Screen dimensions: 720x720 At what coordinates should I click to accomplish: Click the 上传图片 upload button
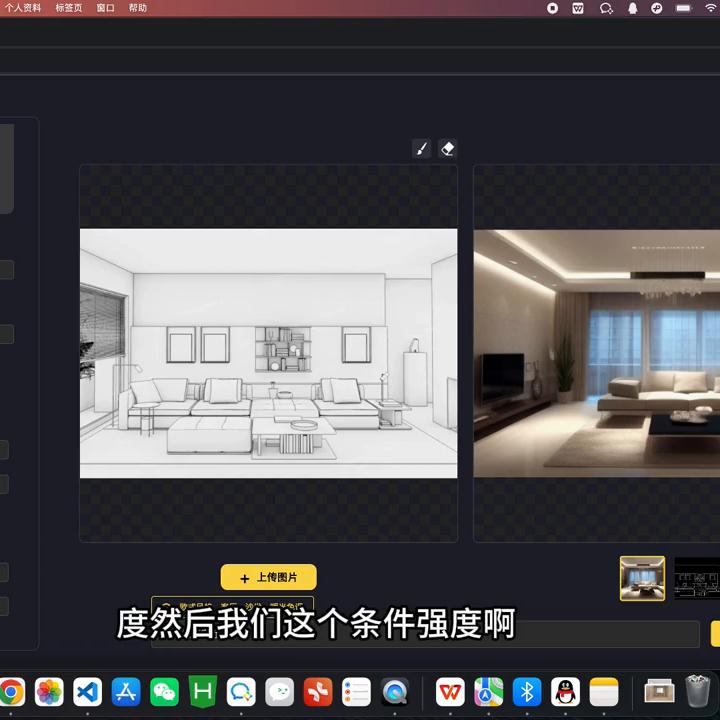tap(269, 577)
